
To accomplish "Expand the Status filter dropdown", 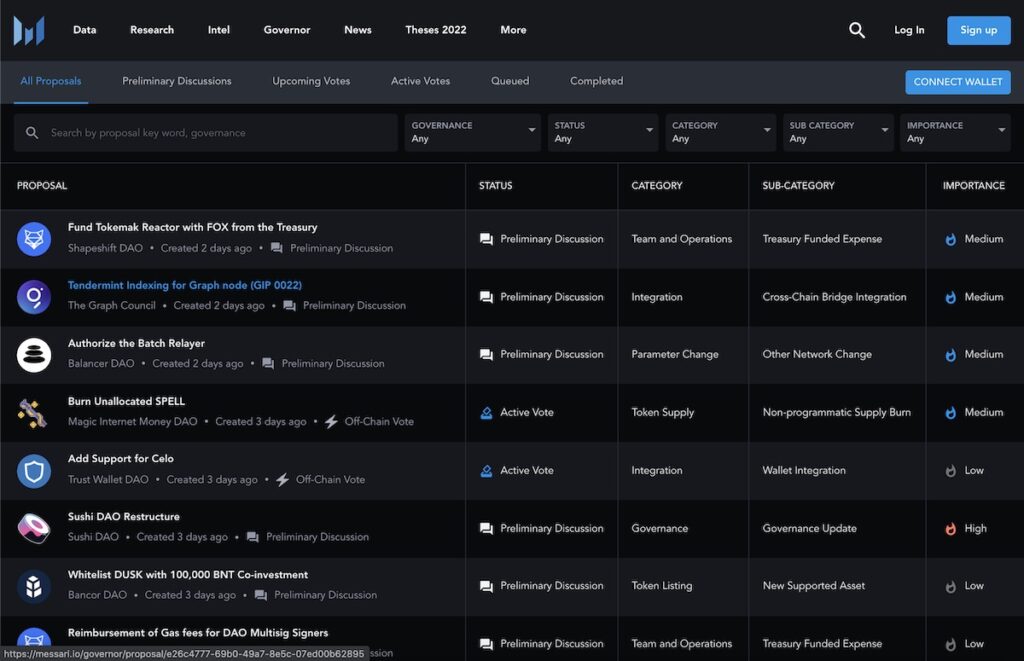I will 603,133.
